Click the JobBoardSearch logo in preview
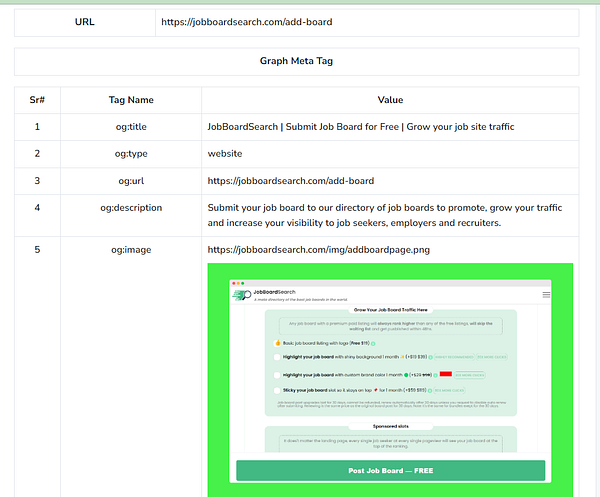 (x=242, y=295)
